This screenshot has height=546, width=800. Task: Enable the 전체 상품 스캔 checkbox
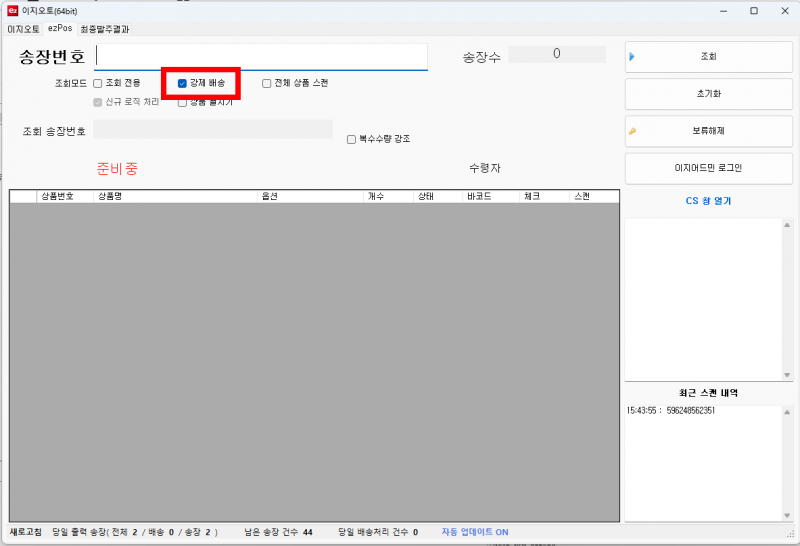[x=266, y=83]
